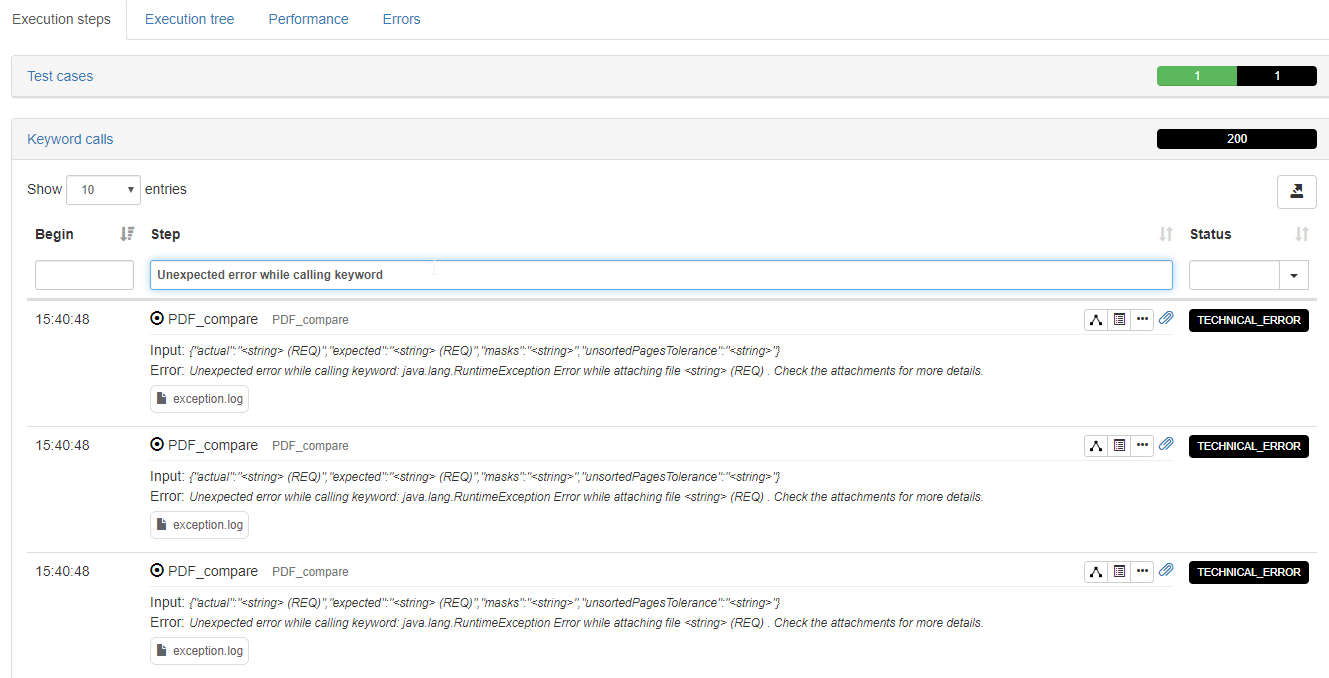Show third PDF_compare step in tree view
Image resolution: width=1329 pixels, height=678 pixels.
(1096, 572)
